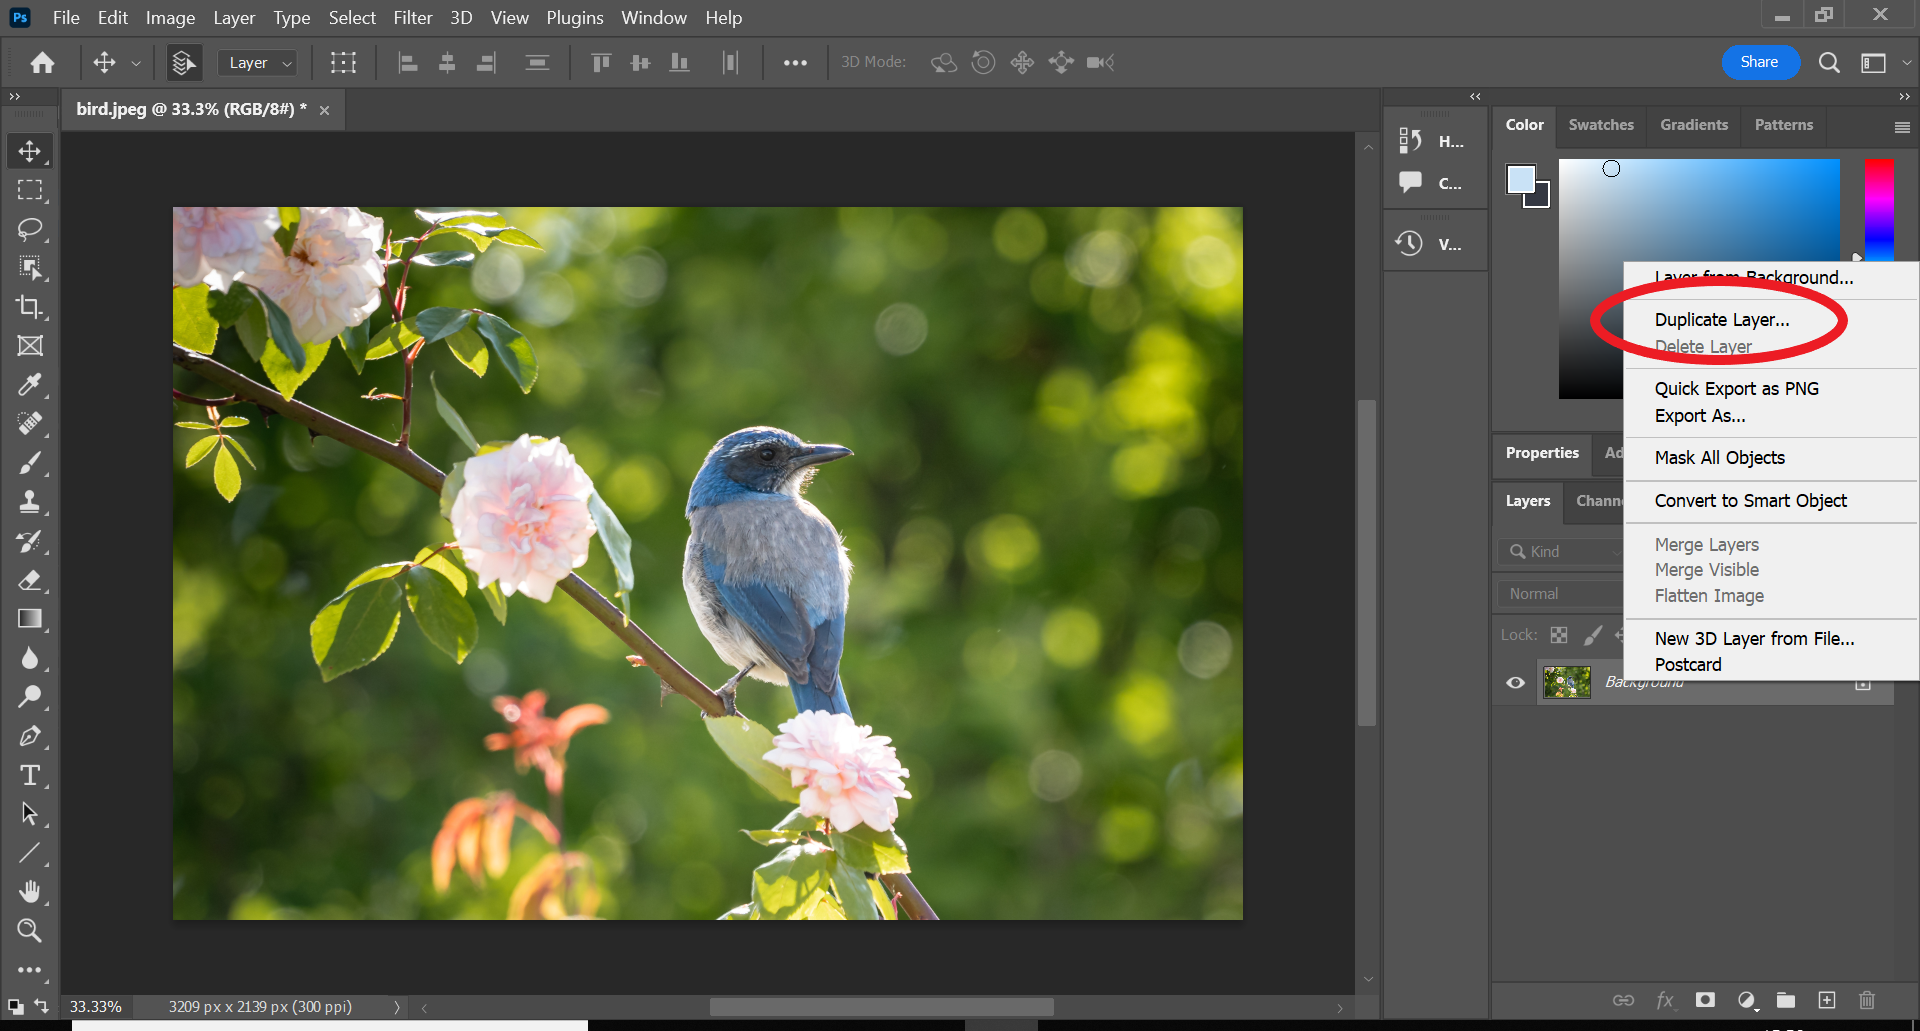The height and width of the screenshot is (1031, 1920).
Task: Choose Postcard entry
Action: pos(1688,665)
